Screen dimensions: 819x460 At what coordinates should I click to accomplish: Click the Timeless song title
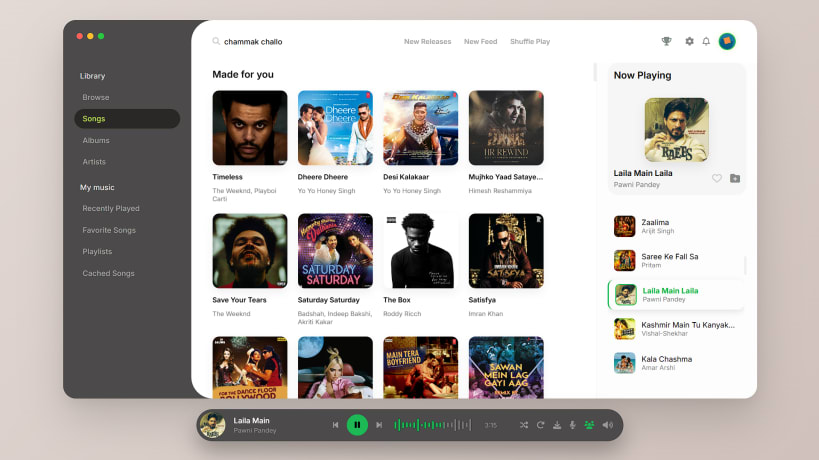pyautogui.click(x=227, y=177)
